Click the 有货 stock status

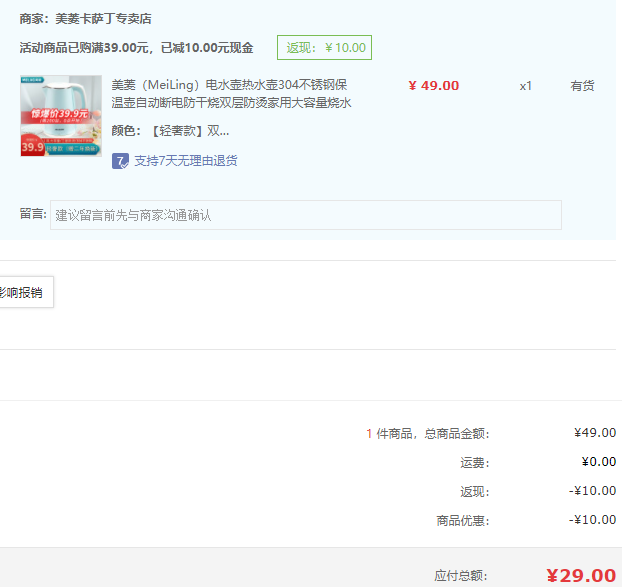[582, 86]
